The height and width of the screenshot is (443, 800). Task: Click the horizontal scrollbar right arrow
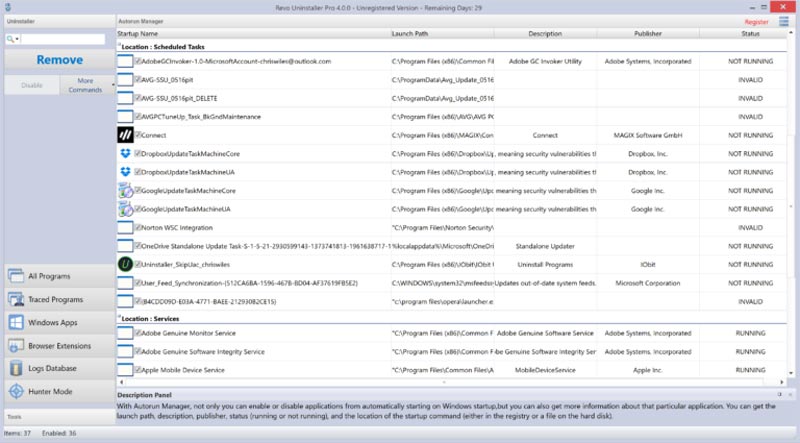[x=782, y=382]
